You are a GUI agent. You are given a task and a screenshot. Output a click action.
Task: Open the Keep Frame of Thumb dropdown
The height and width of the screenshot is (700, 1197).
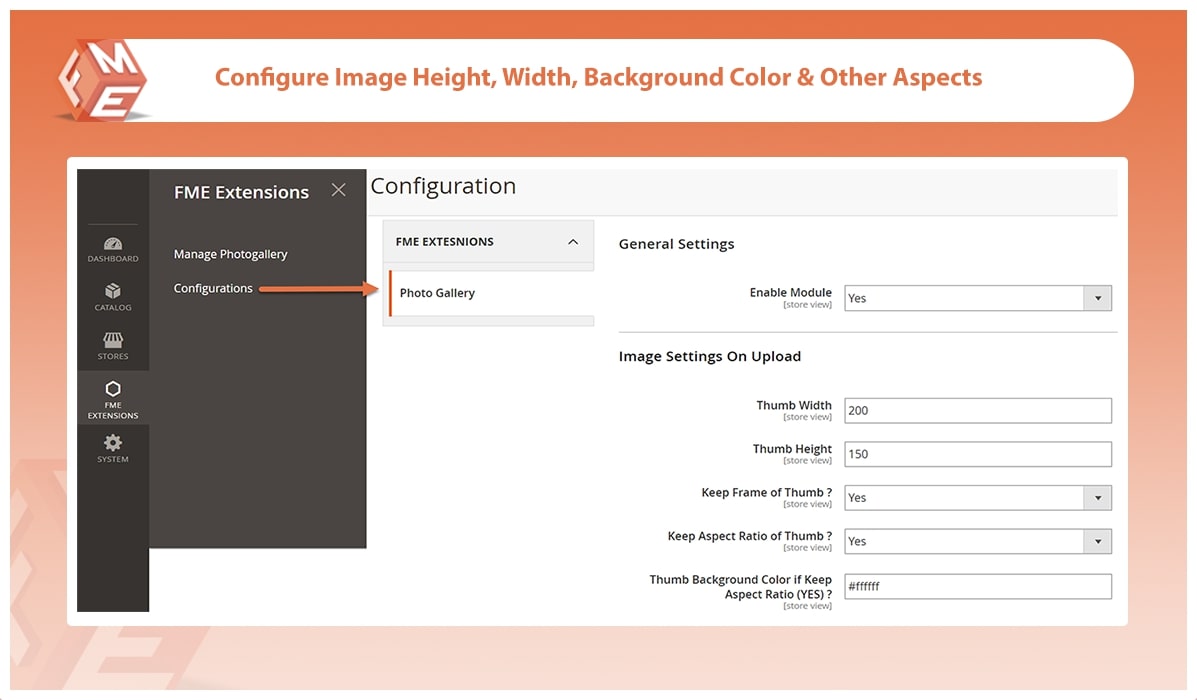click(x=977, y=498)
